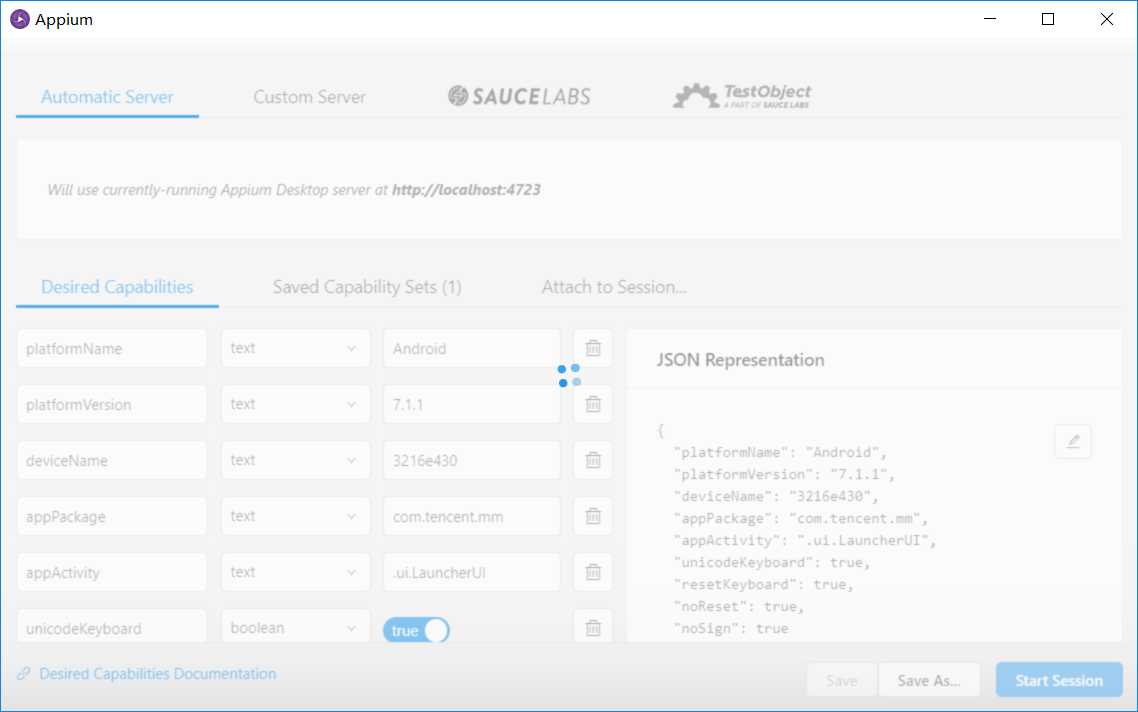Click the platformName capability name field

pyautogui.click(x=112, y=348)
